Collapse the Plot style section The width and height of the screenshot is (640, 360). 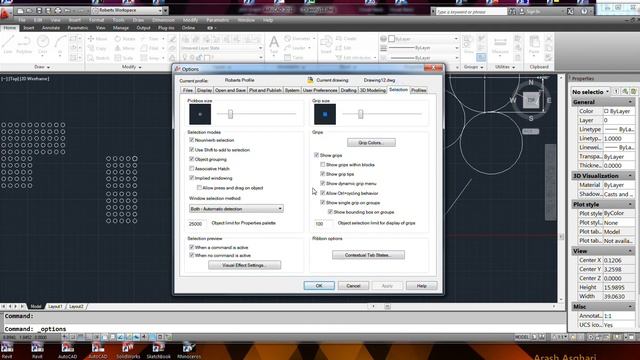(x=631, y=204)
